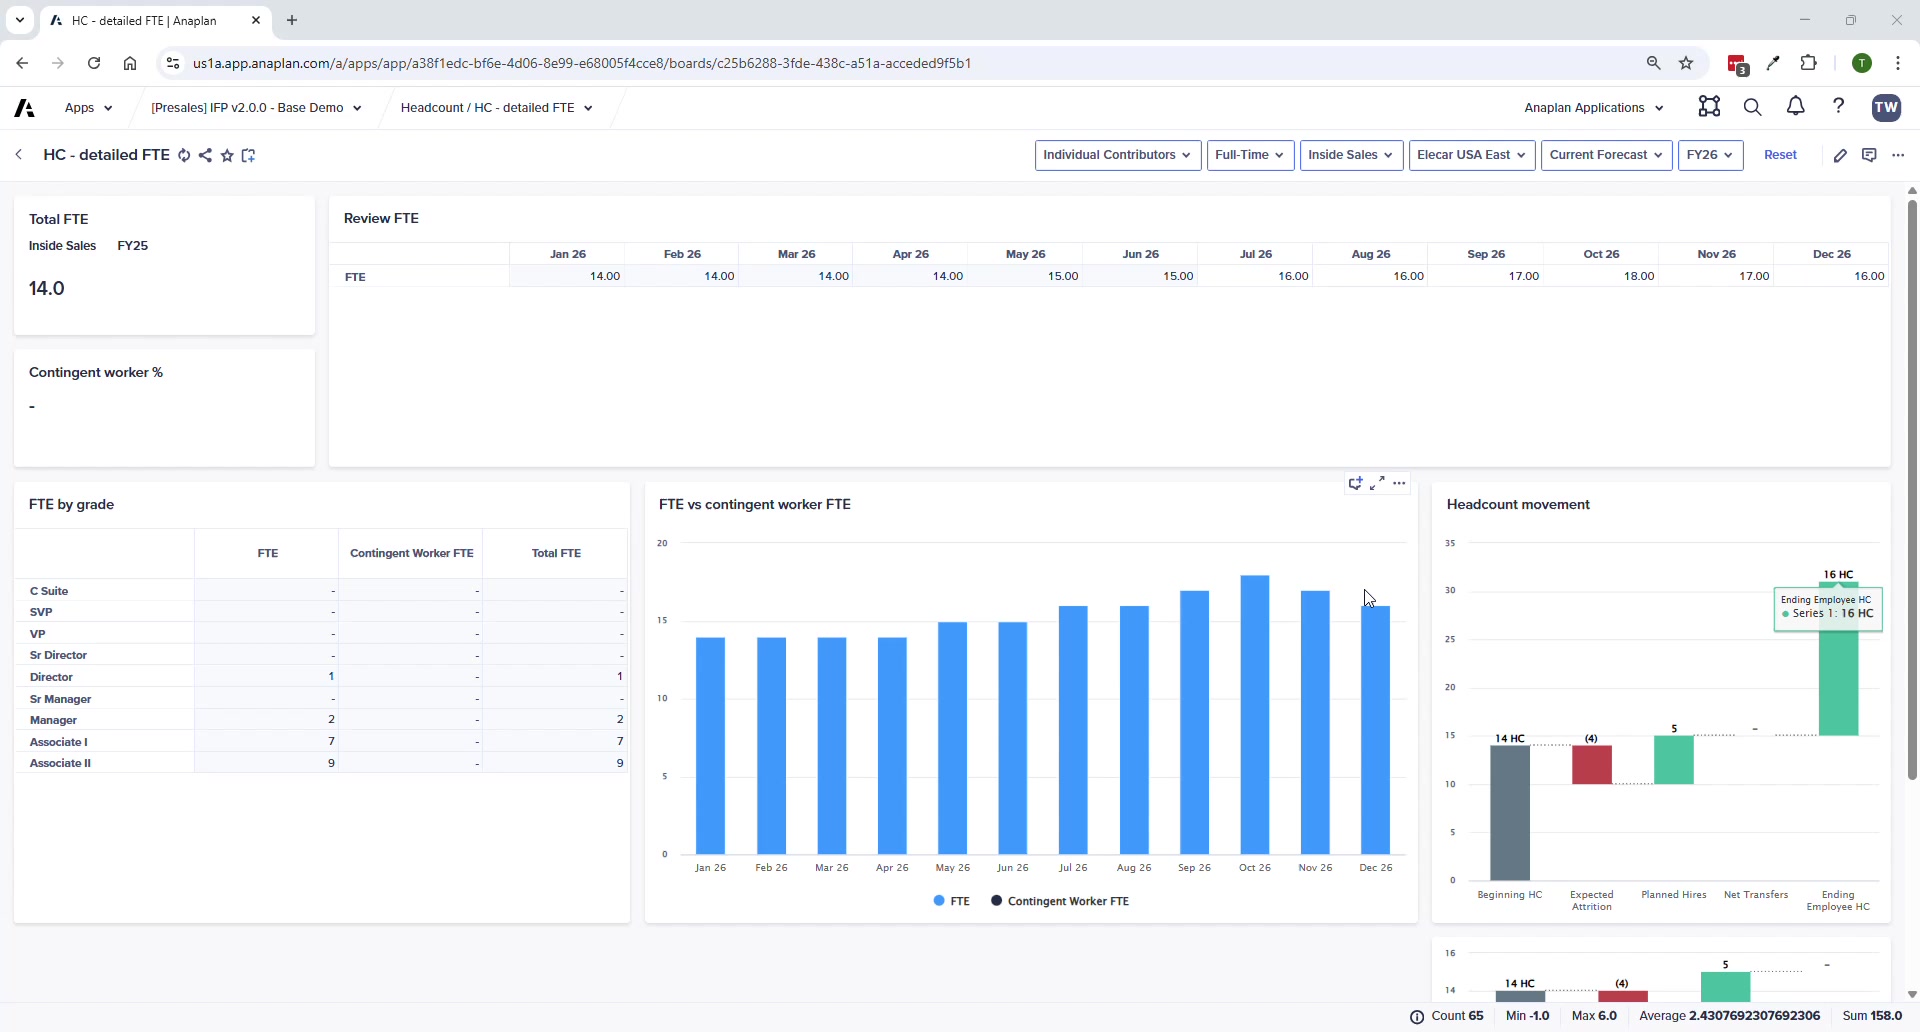Open the Inside Sales selector

pos(1351,155)
